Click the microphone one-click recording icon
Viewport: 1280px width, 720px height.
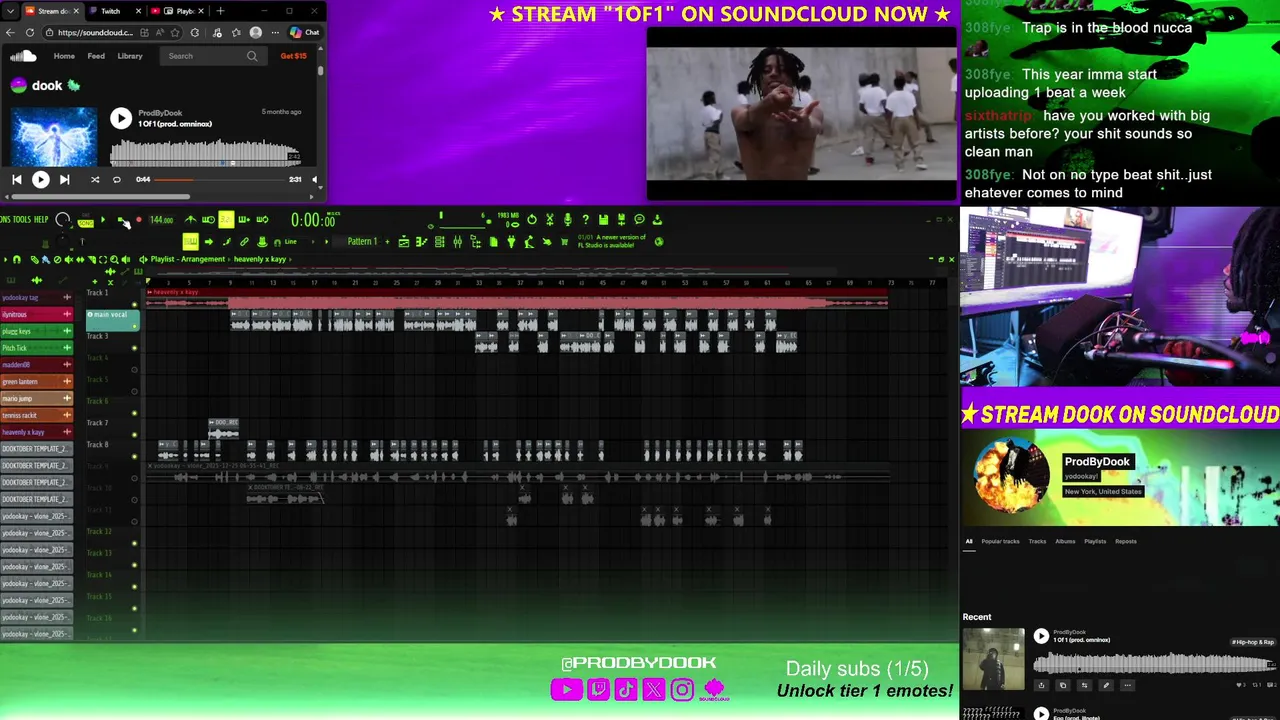tap(567, 219)
